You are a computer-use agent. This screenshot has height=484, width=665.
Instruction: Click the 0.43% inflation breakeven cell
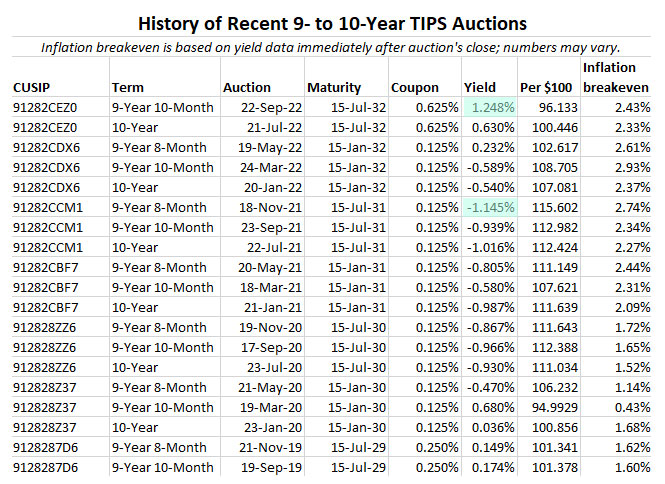pyautogui.click(x=631, y=407)
